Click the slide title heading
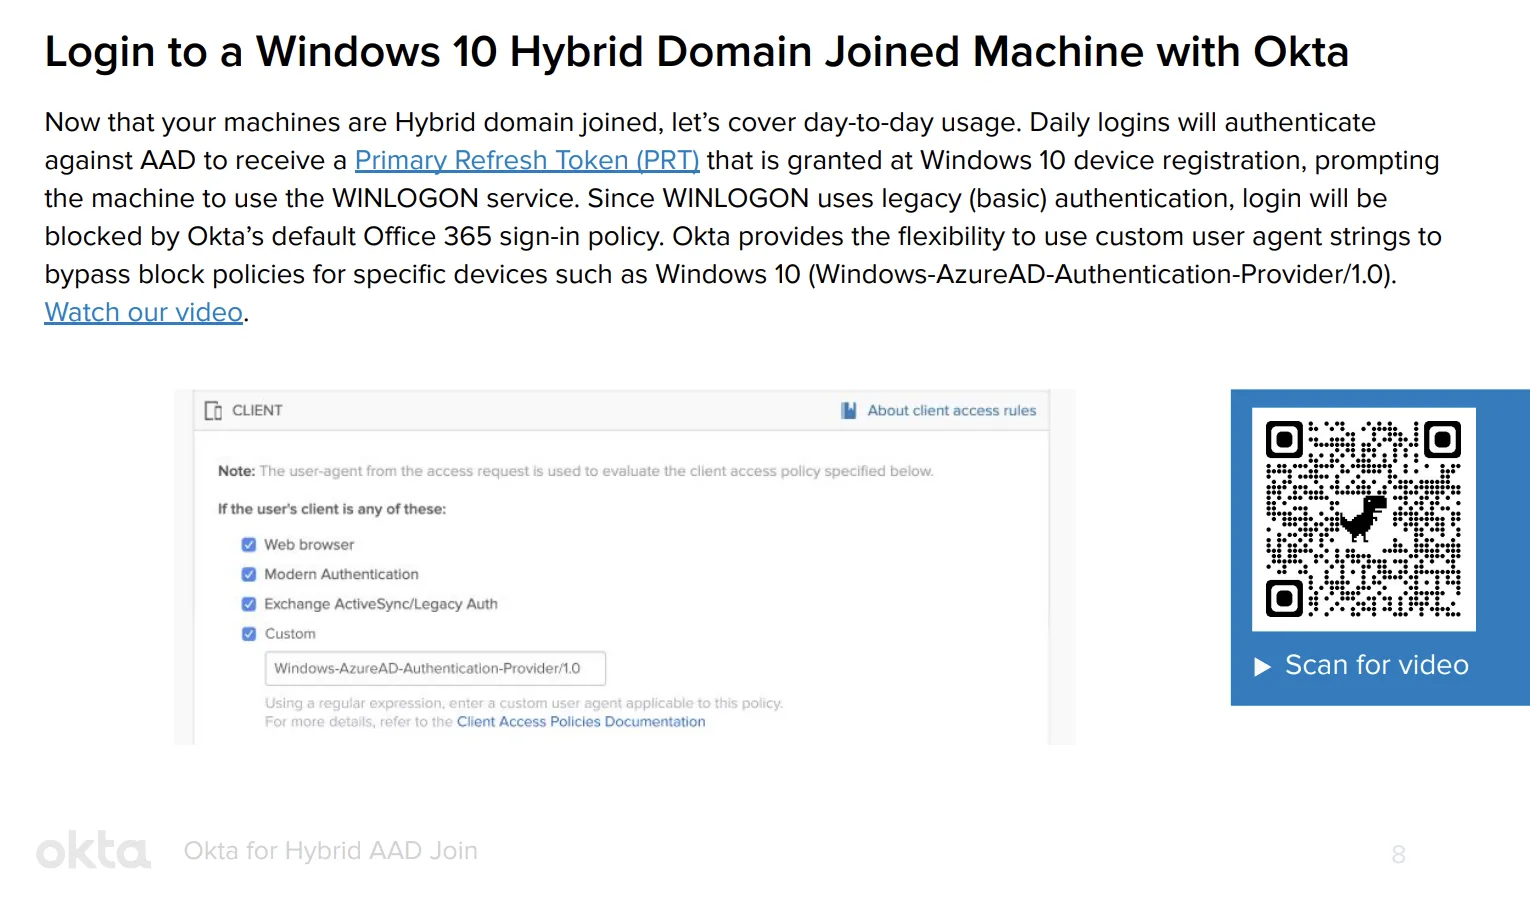 click(697, 51)
